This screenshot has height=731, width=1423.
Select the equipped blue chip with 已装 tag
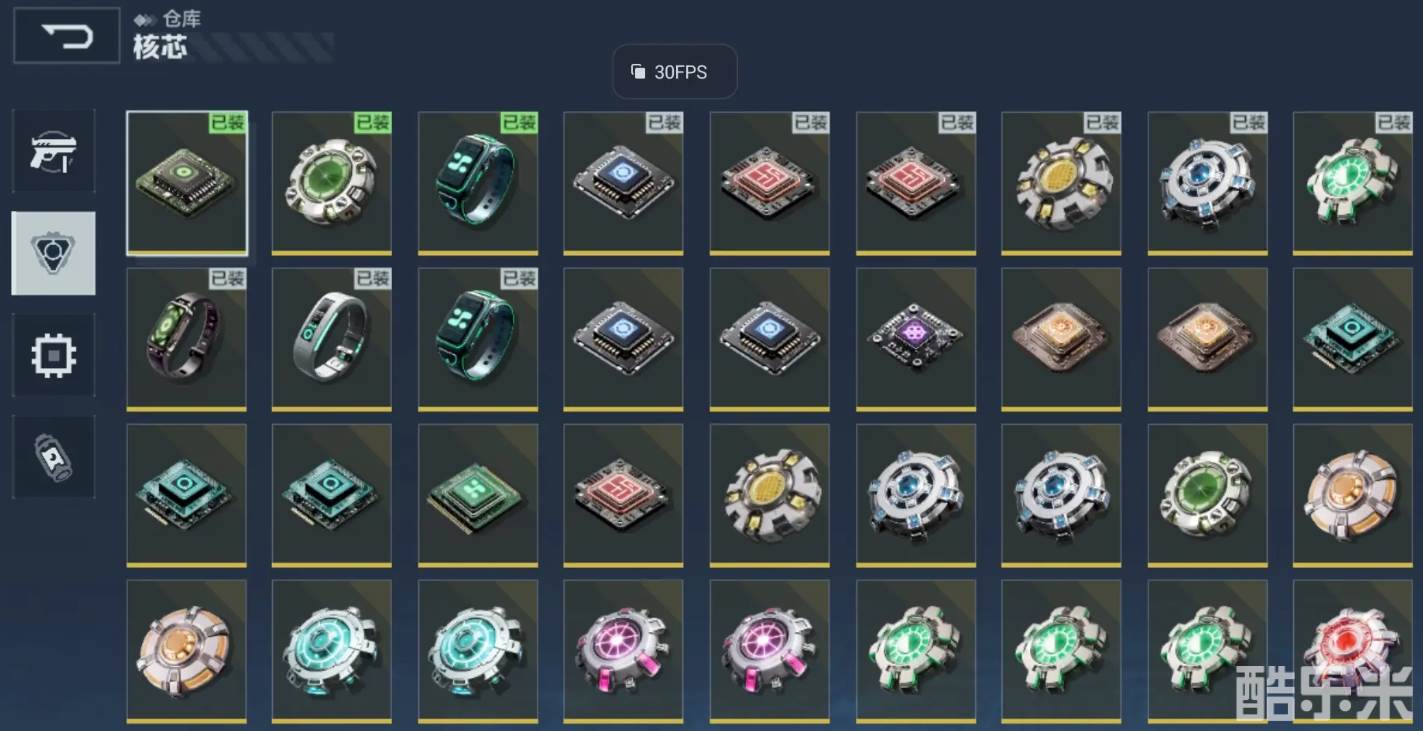point(624,183)
